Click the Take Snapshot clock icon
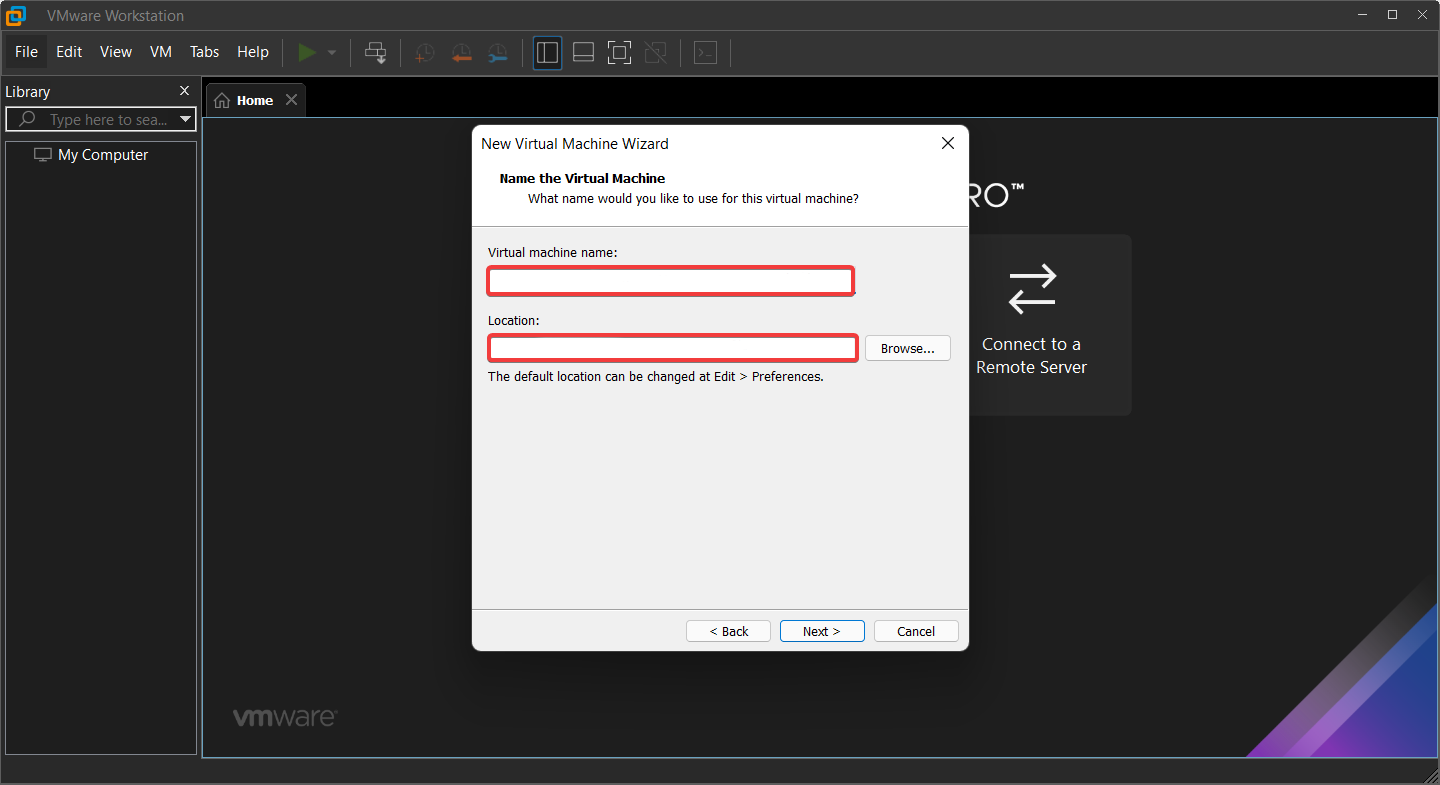1440x785 pixels. 425,53
